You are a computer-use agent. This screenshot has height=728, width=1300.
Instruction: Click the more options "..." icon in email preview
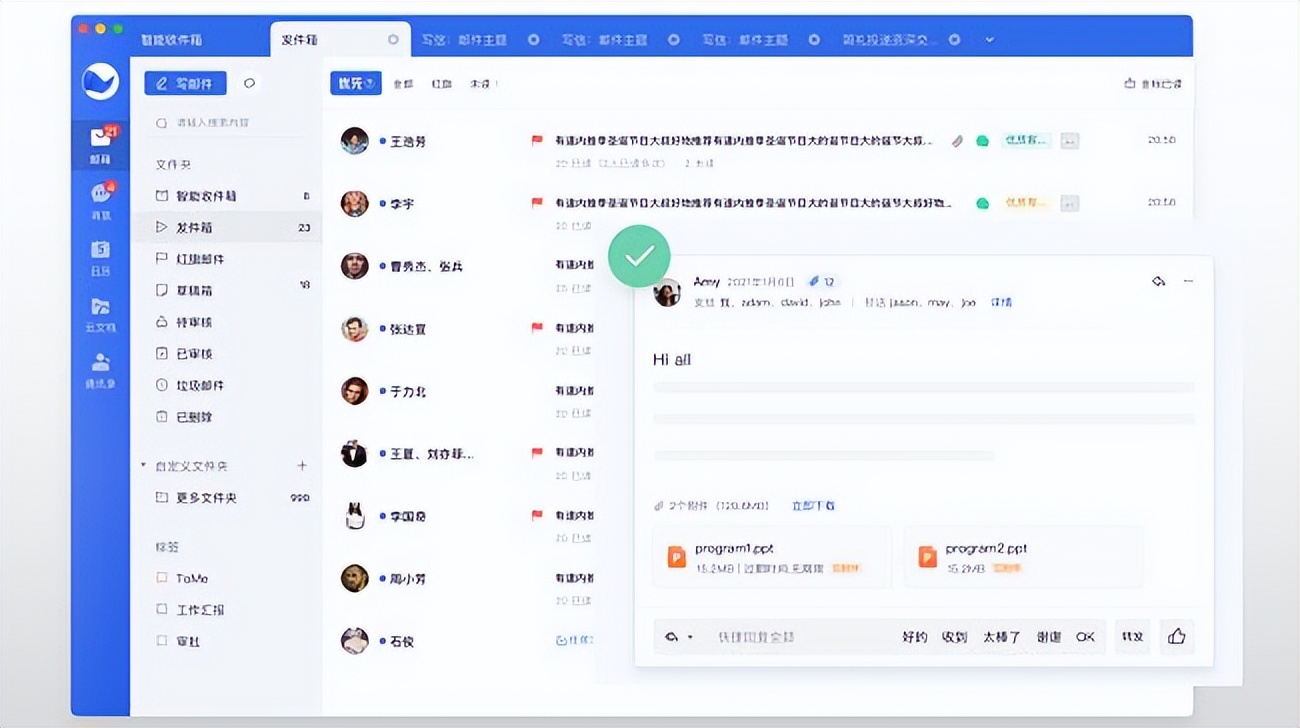click(1188, 282)
